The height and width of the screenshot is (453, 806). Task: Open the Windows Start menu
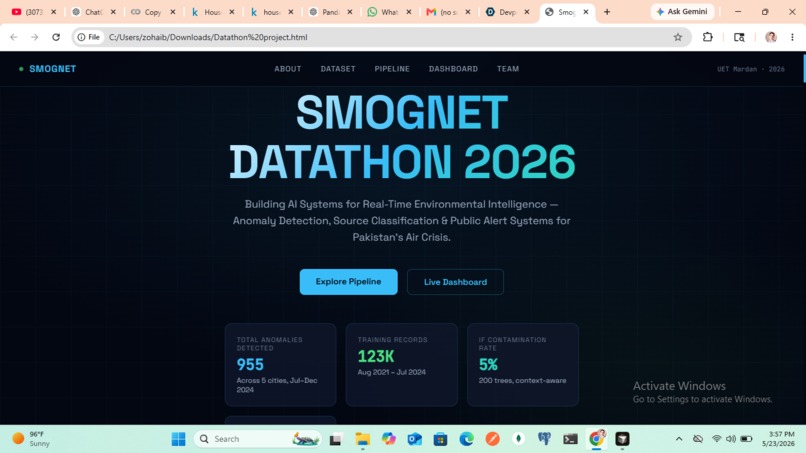click(x=178, y=439)
